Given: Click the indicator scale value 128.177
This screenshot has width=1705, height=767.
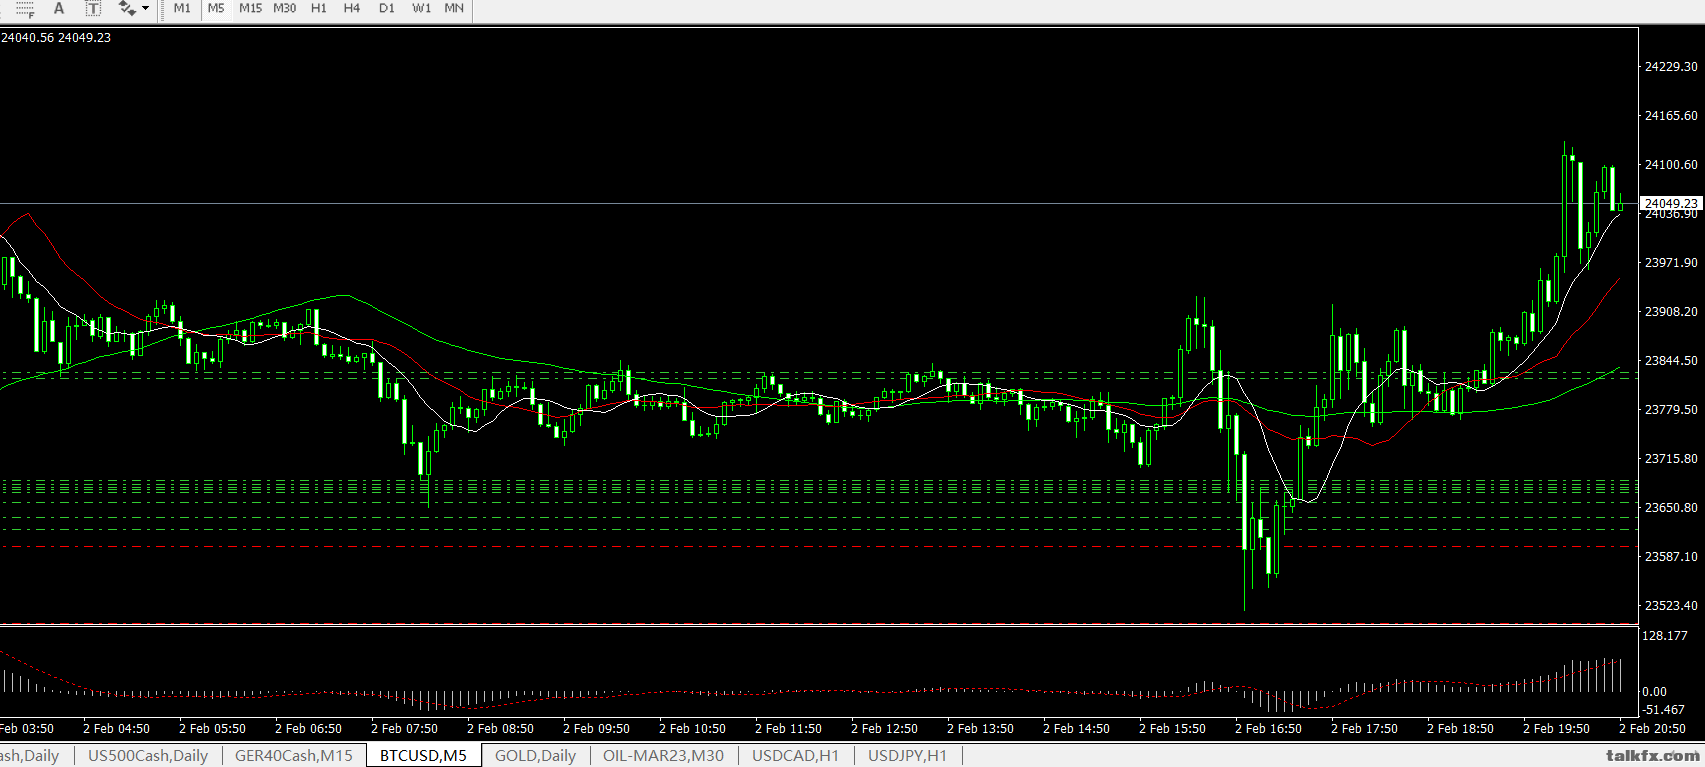Looking at the screenshot, I should [x=1665, y=635].
